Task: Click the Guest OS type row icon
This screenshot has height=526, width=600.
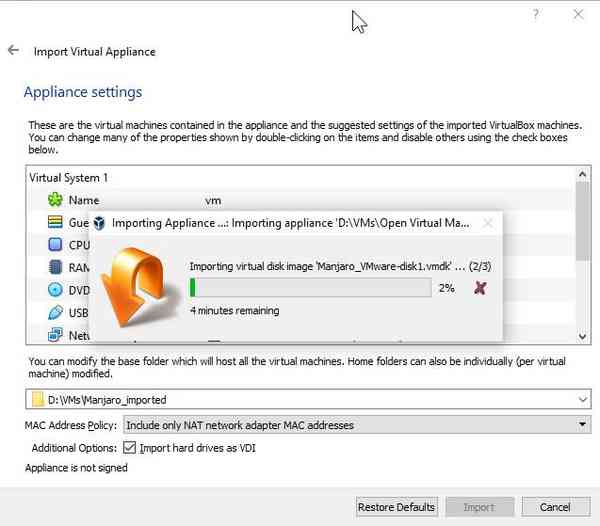Action: coord(55,222)
